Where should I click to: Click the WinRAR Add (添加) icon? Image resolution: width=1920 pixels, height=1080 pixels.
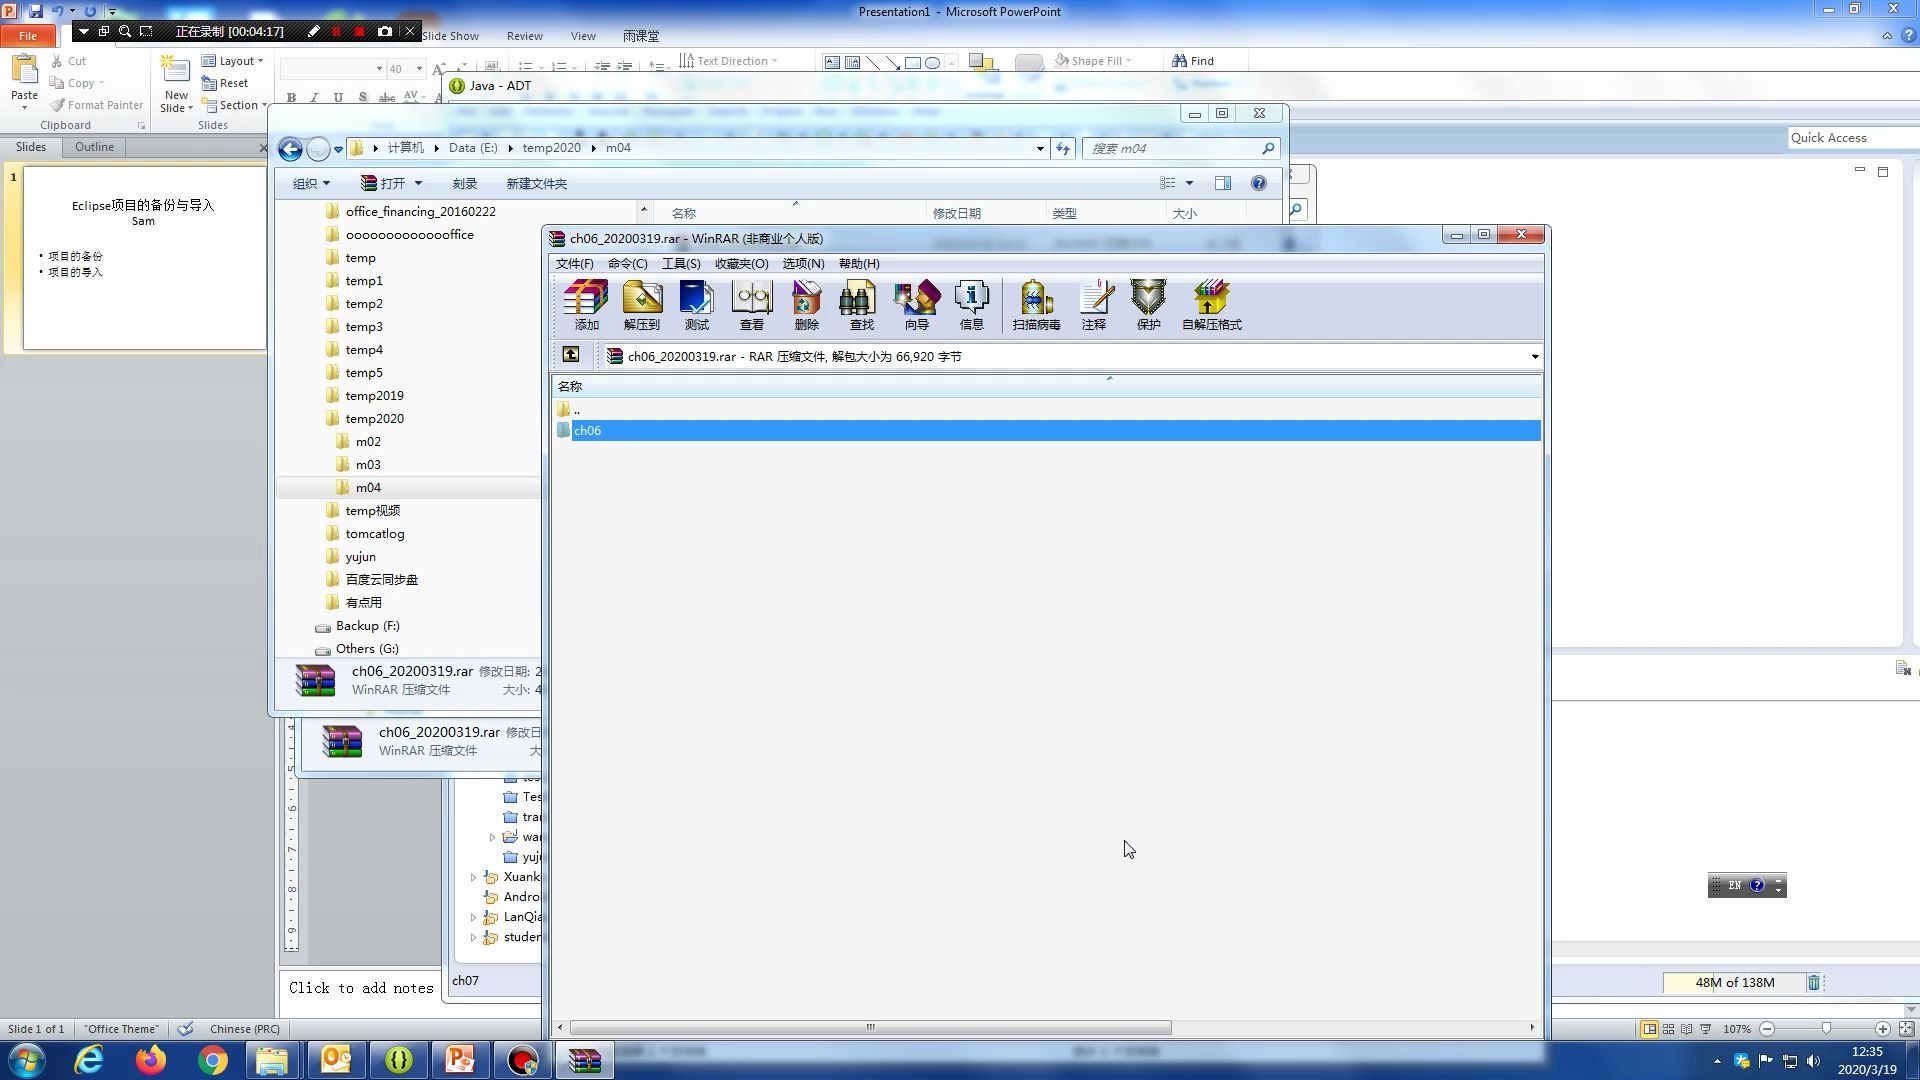pyautogui.click(x=586, y=305)
